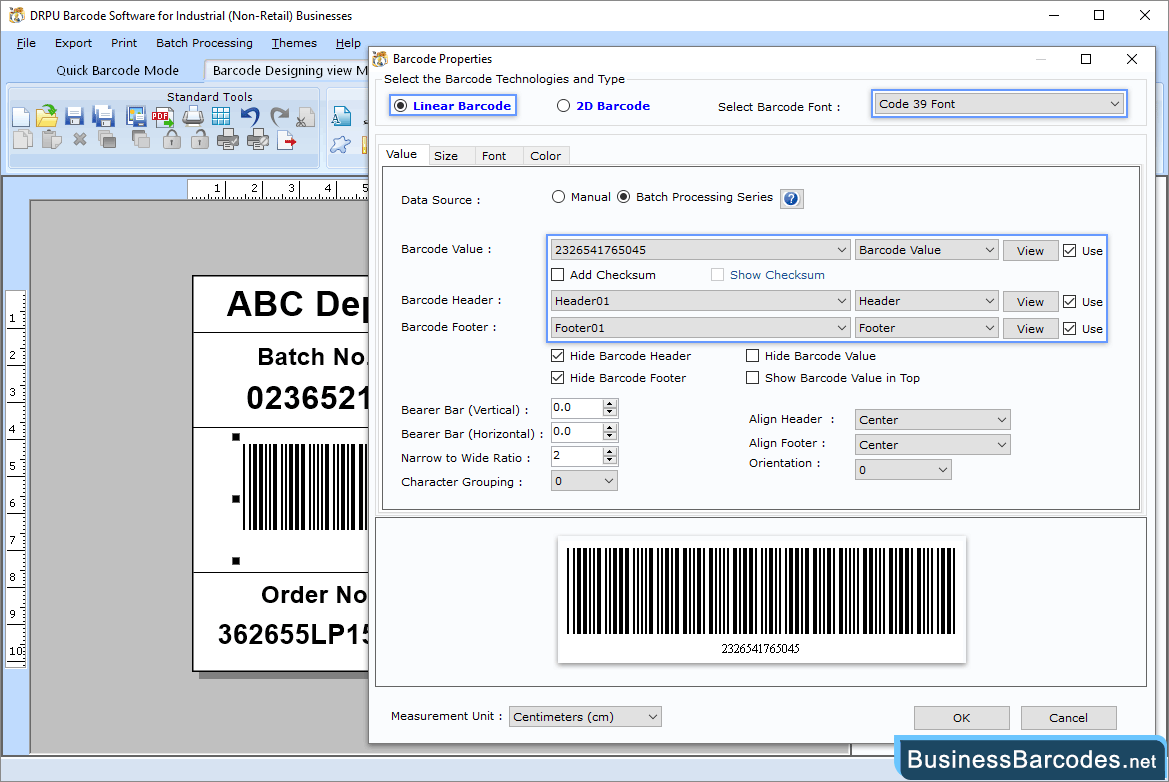
Task: Click the Save As double-floppy icon
Action: tap(103, 116)
